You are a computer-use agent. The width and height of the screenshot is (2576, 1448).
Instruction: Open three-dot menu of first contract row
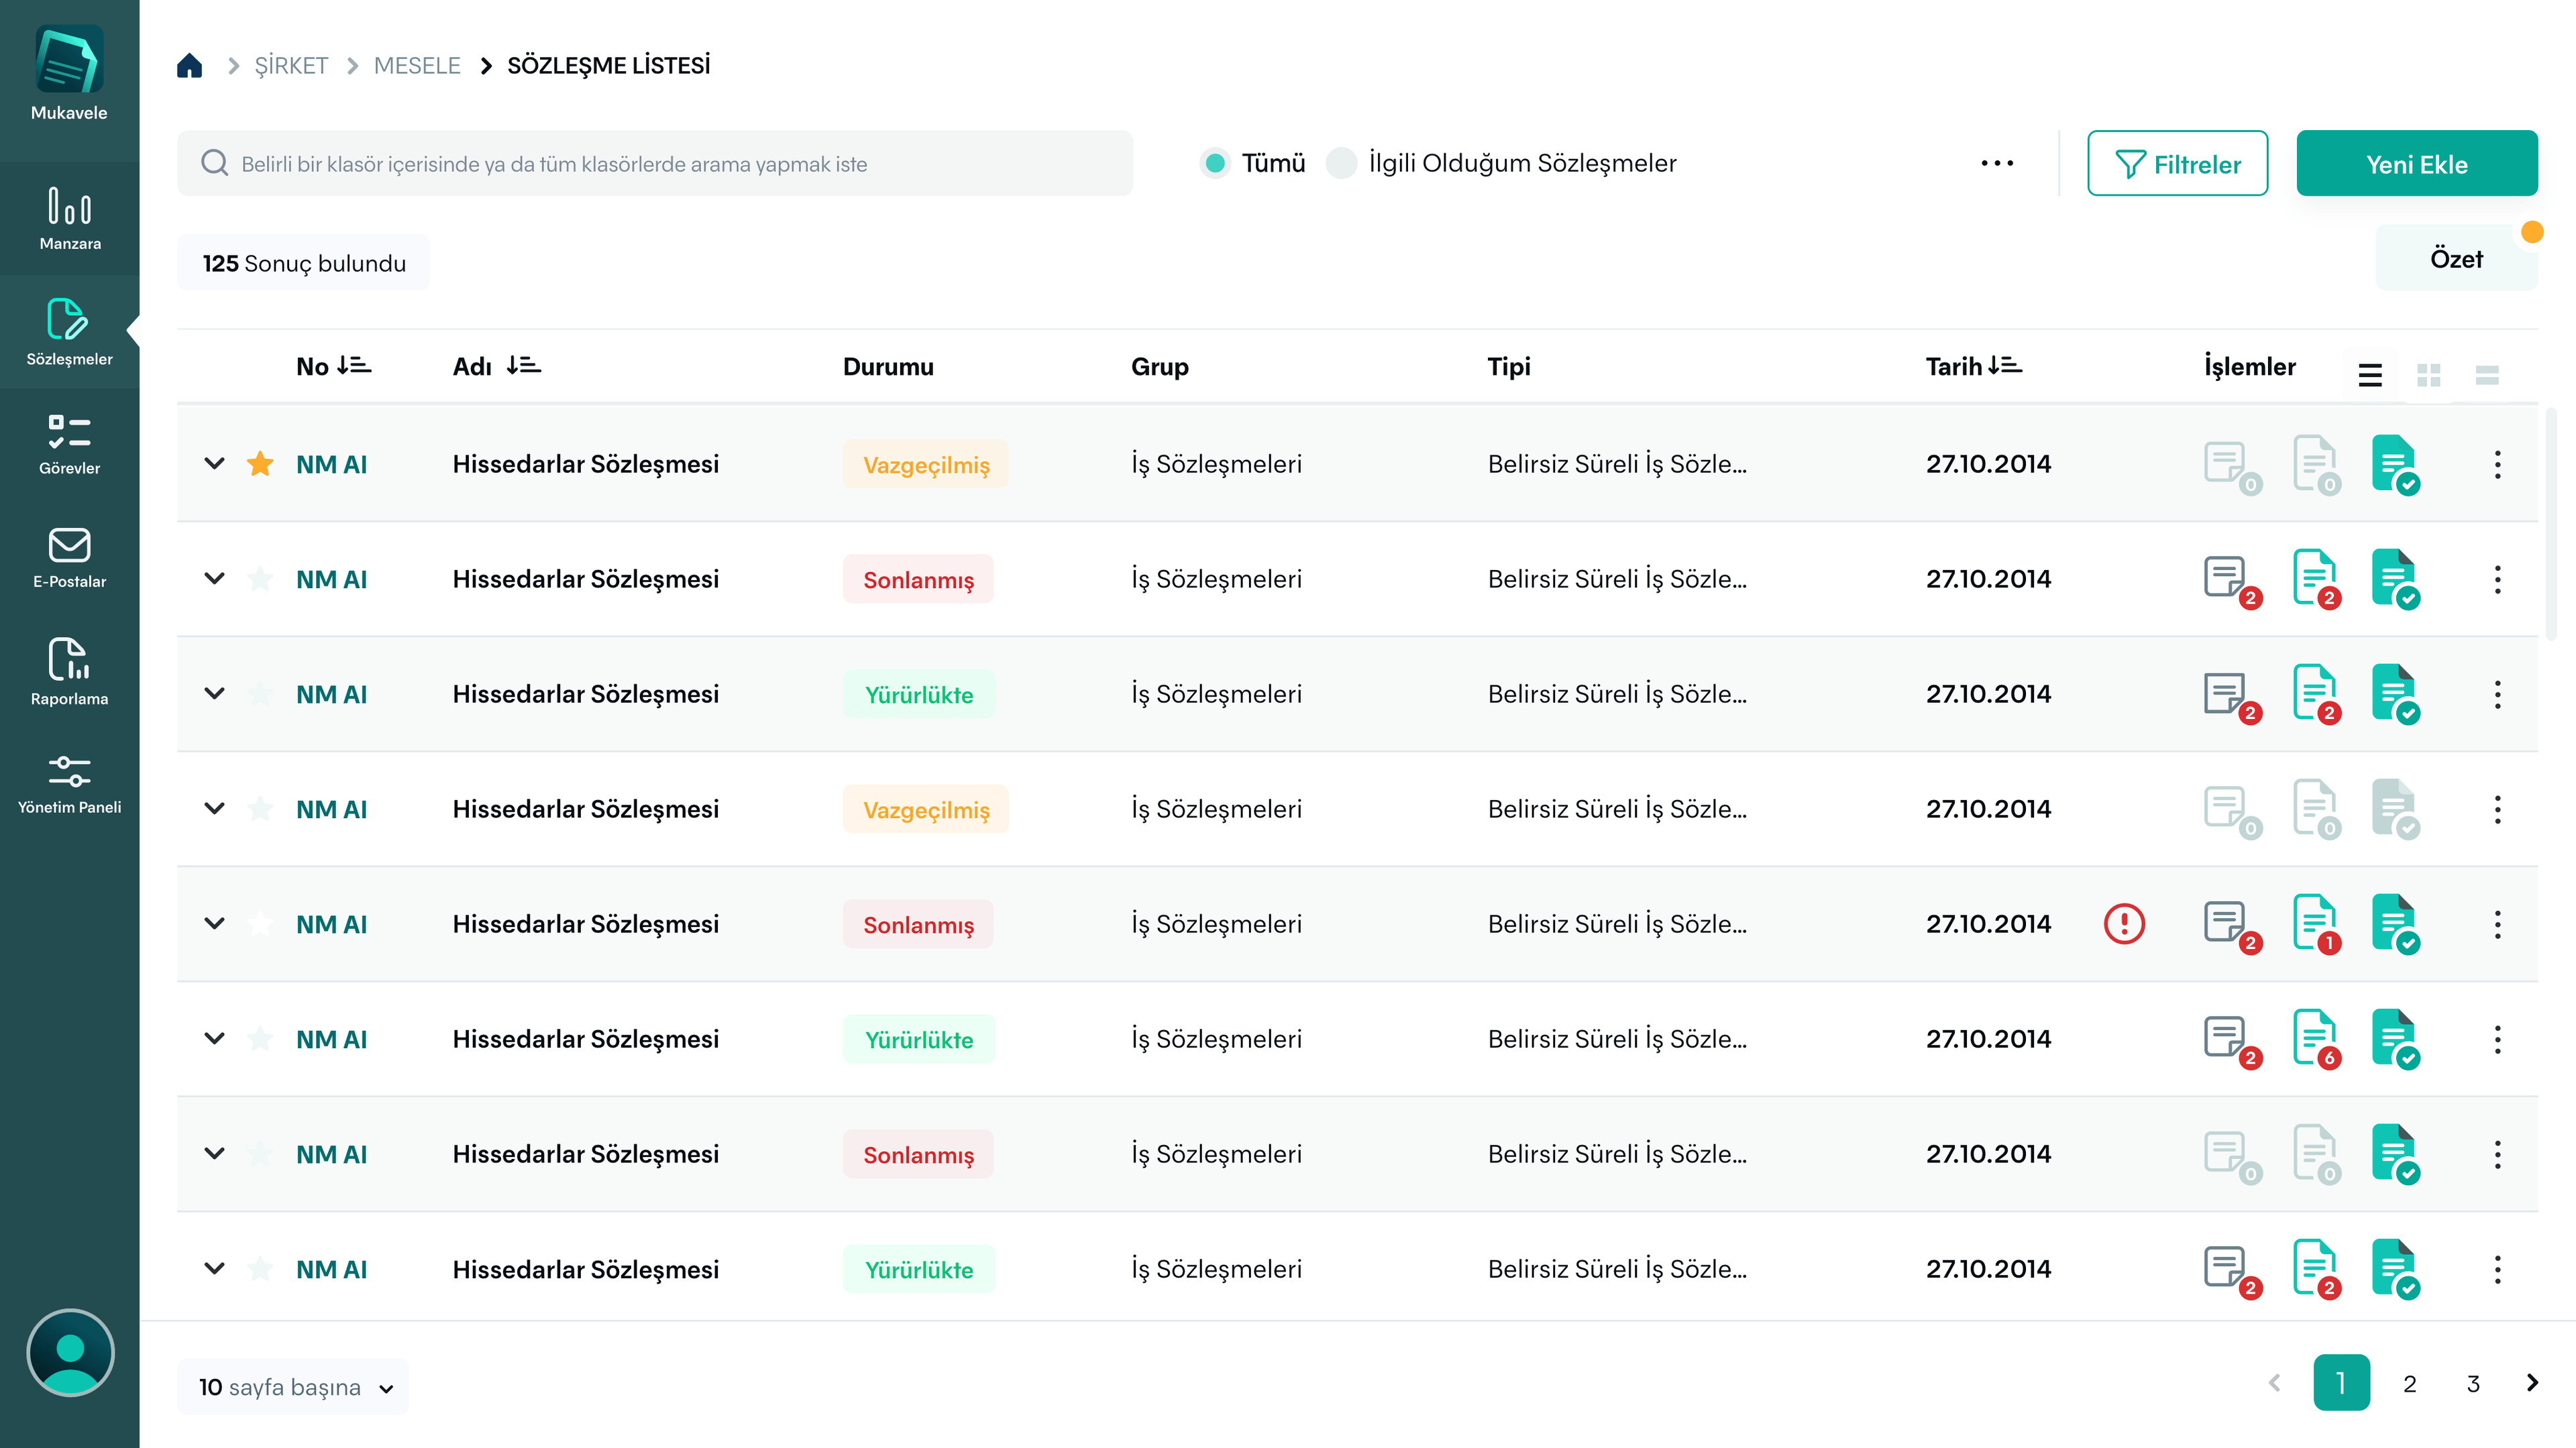(2497, 464)
